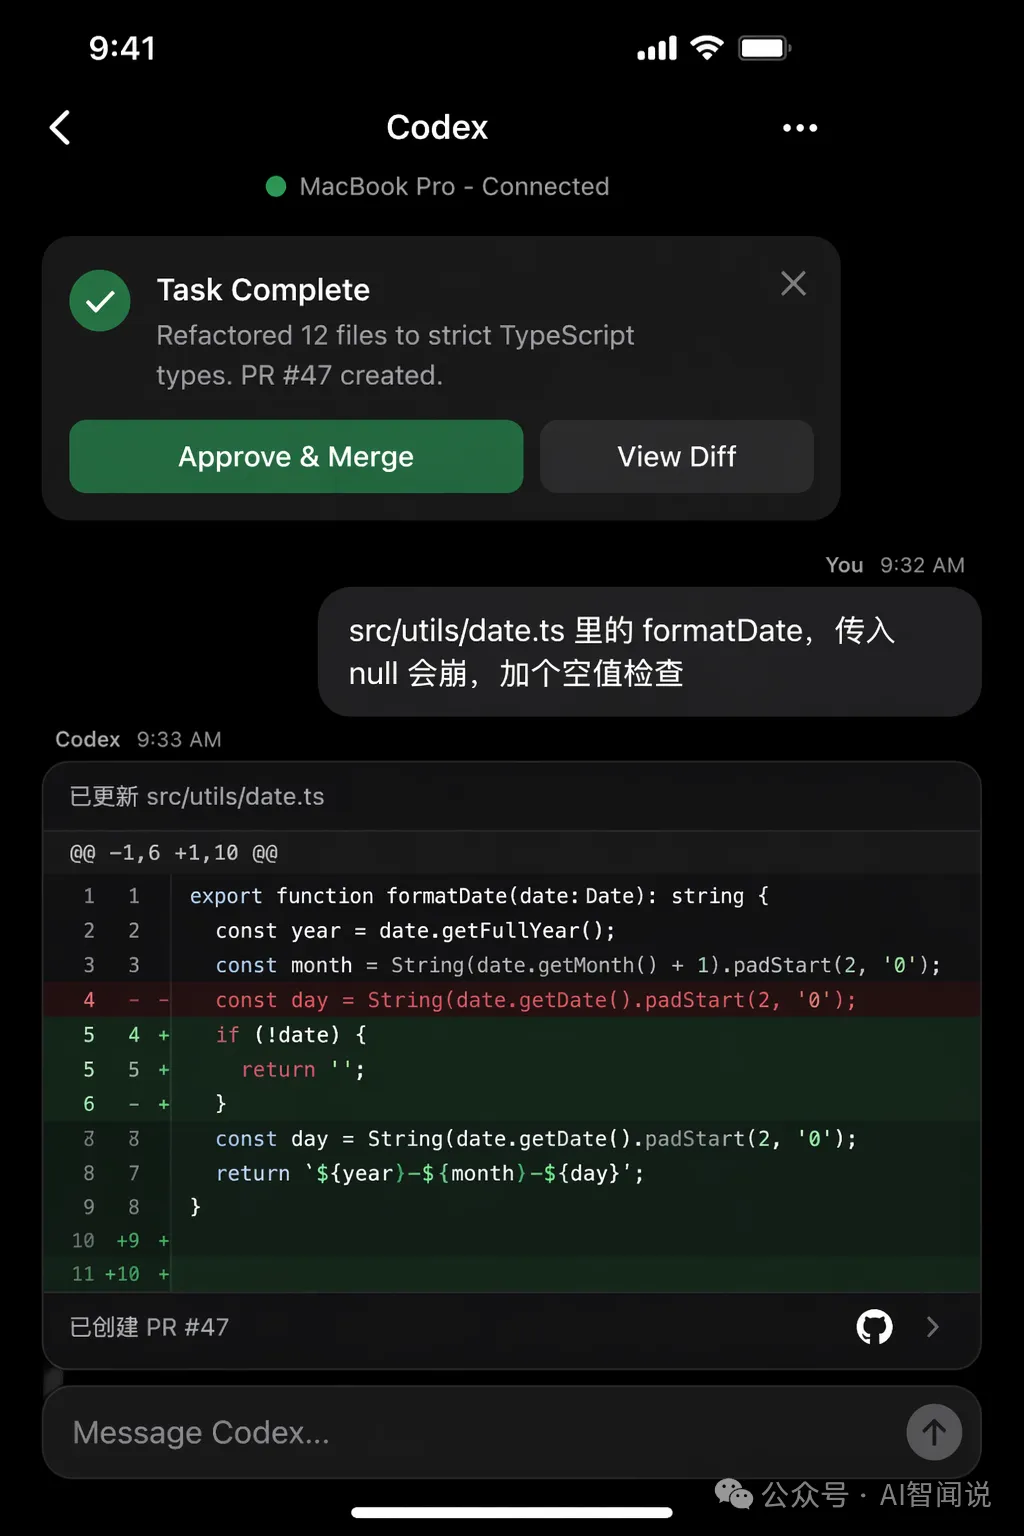
Task: Send message with the up-arrow button
Action: tap(934, 1432)
